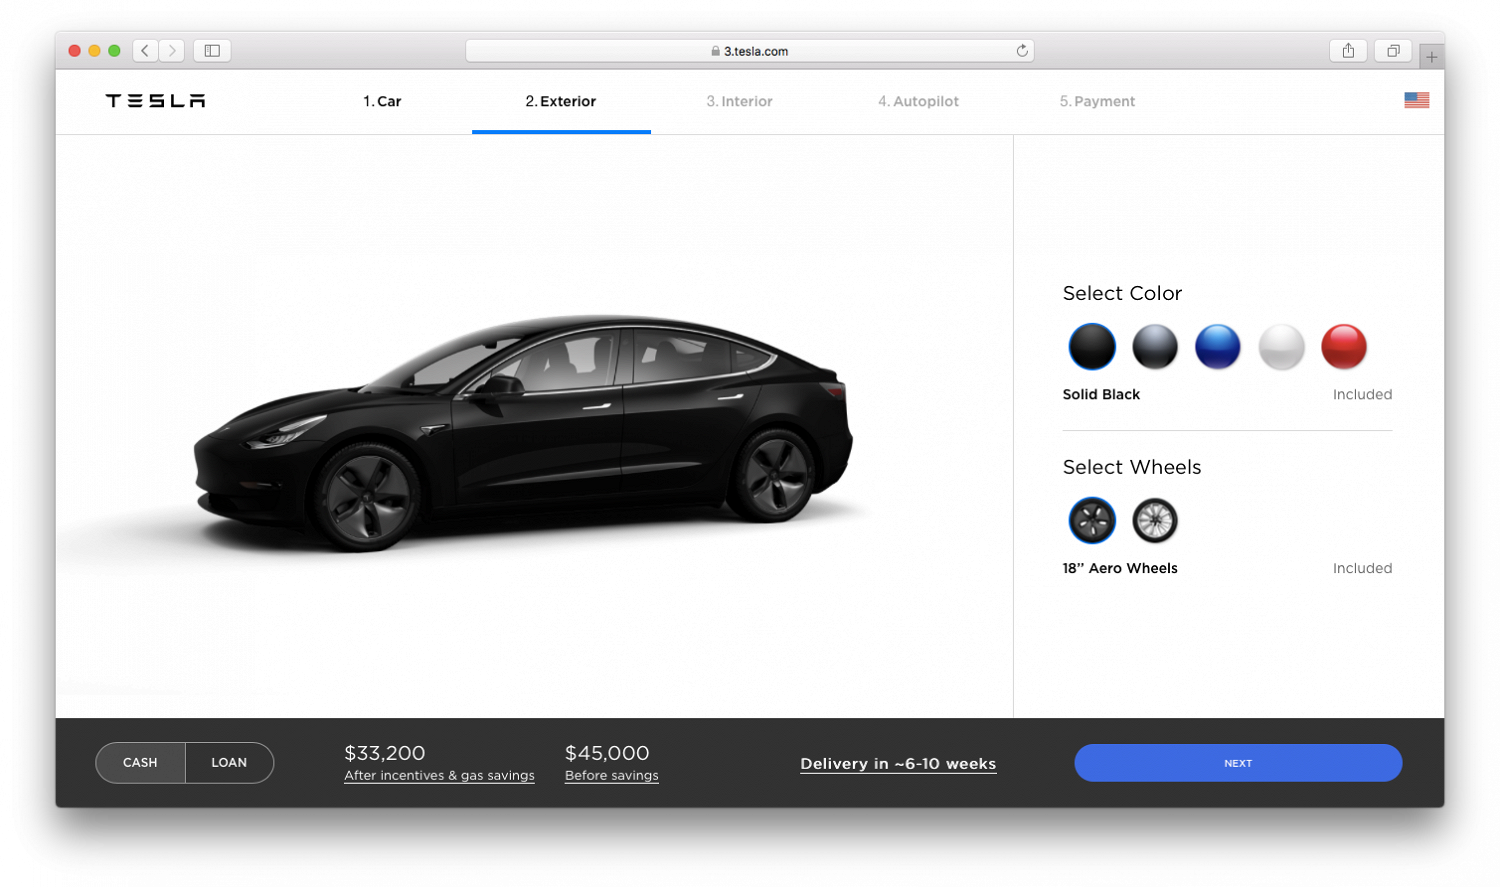Switch payment view to Cash
Screen dimensions: 1500x887
click(140, 763)
